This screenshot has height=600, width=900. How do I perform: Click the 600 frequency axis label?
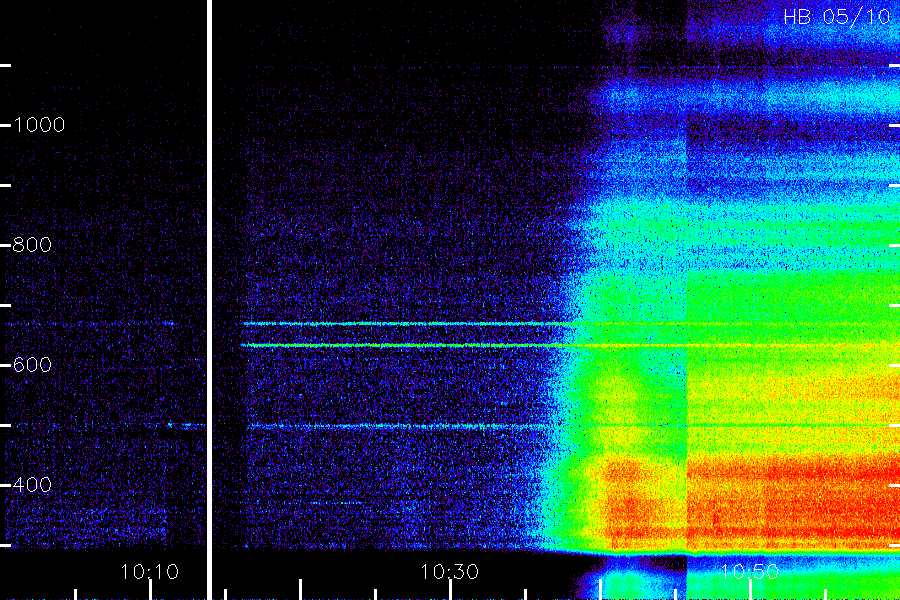pos(32,365)
